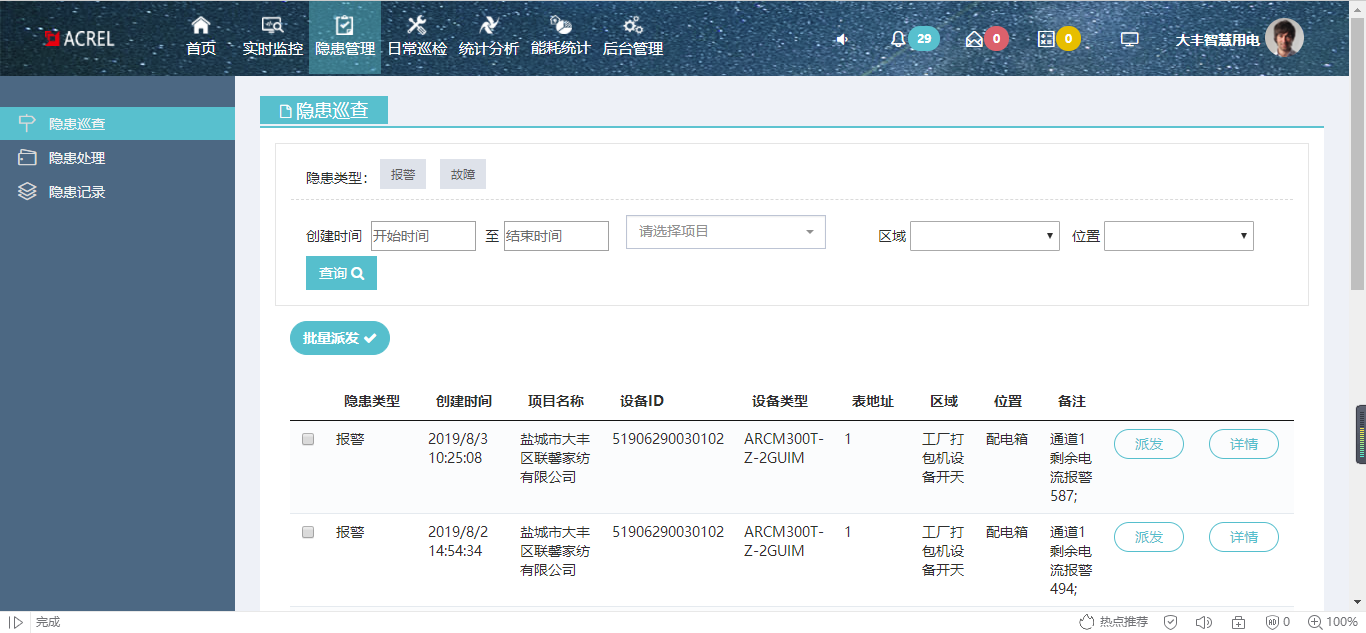Click the 隐患类型 column header

click(x=372, y=401)
